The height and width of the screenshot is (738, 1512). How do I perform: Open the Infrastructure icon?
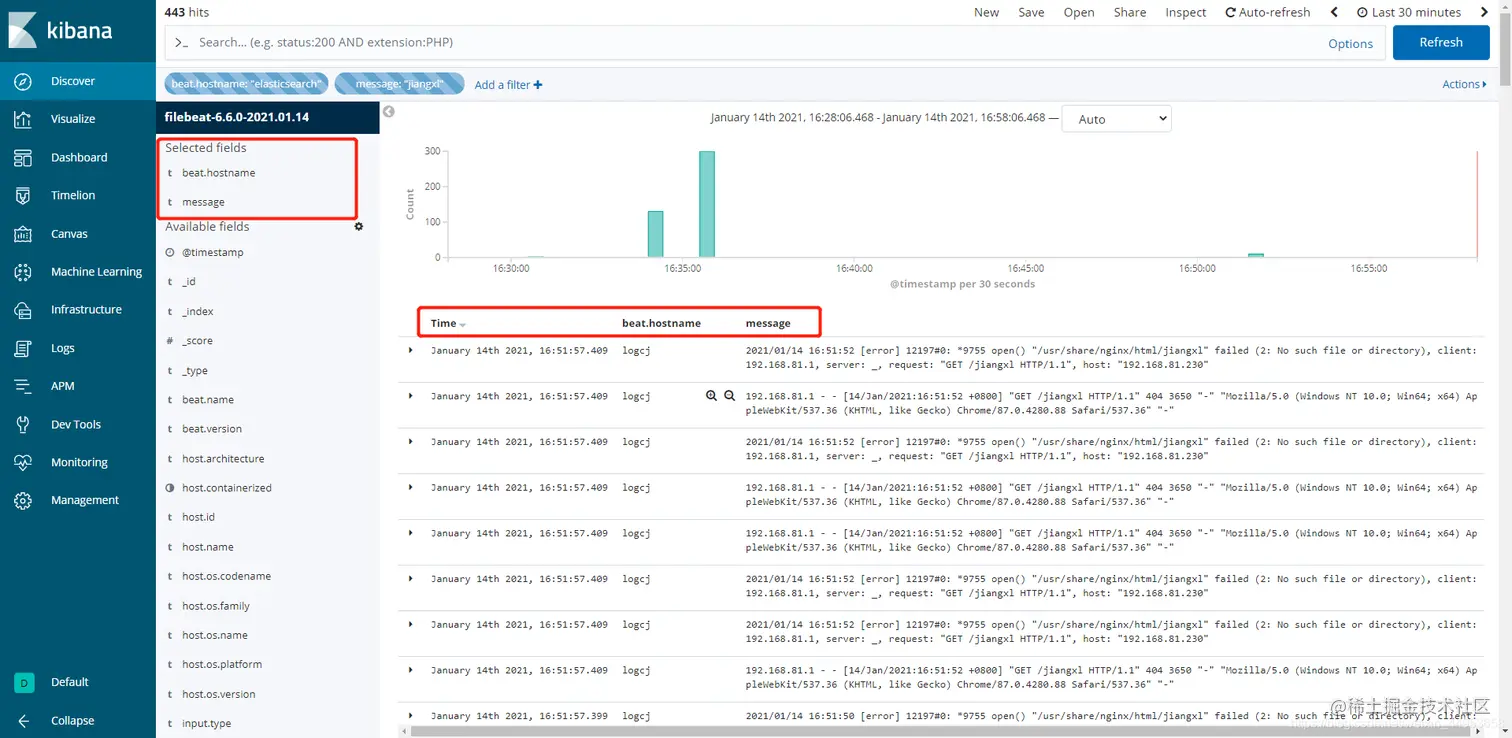tap(23, 310)
